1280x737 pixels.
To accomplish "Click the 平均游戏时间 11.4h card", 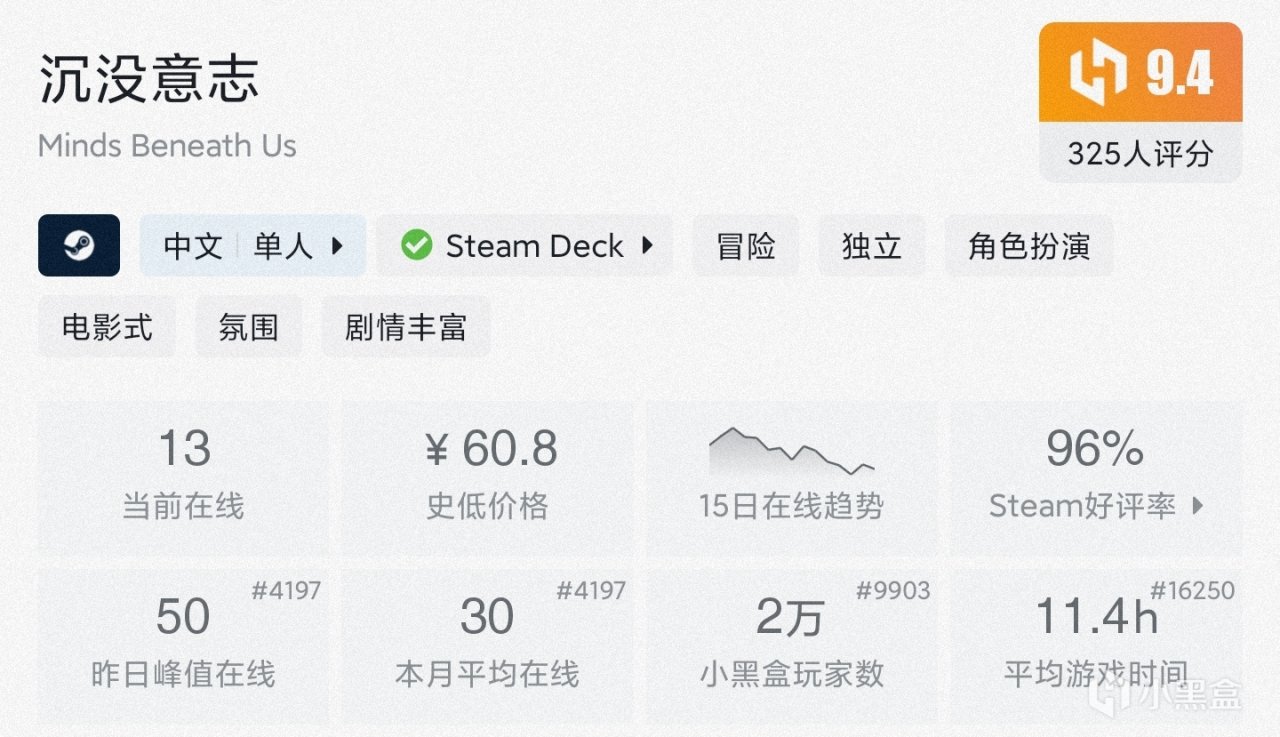I will [1096, 644].
